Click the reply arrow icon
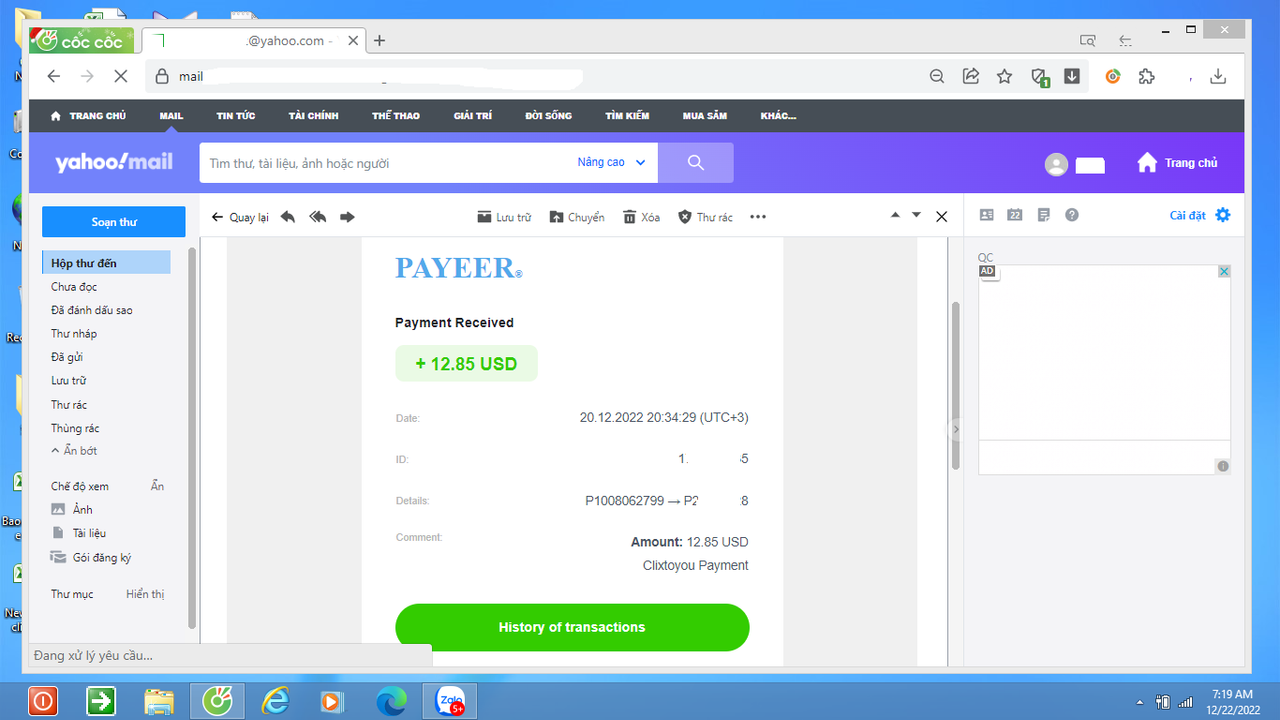This screenshot has height=720, width=1280. pos(288,217)
